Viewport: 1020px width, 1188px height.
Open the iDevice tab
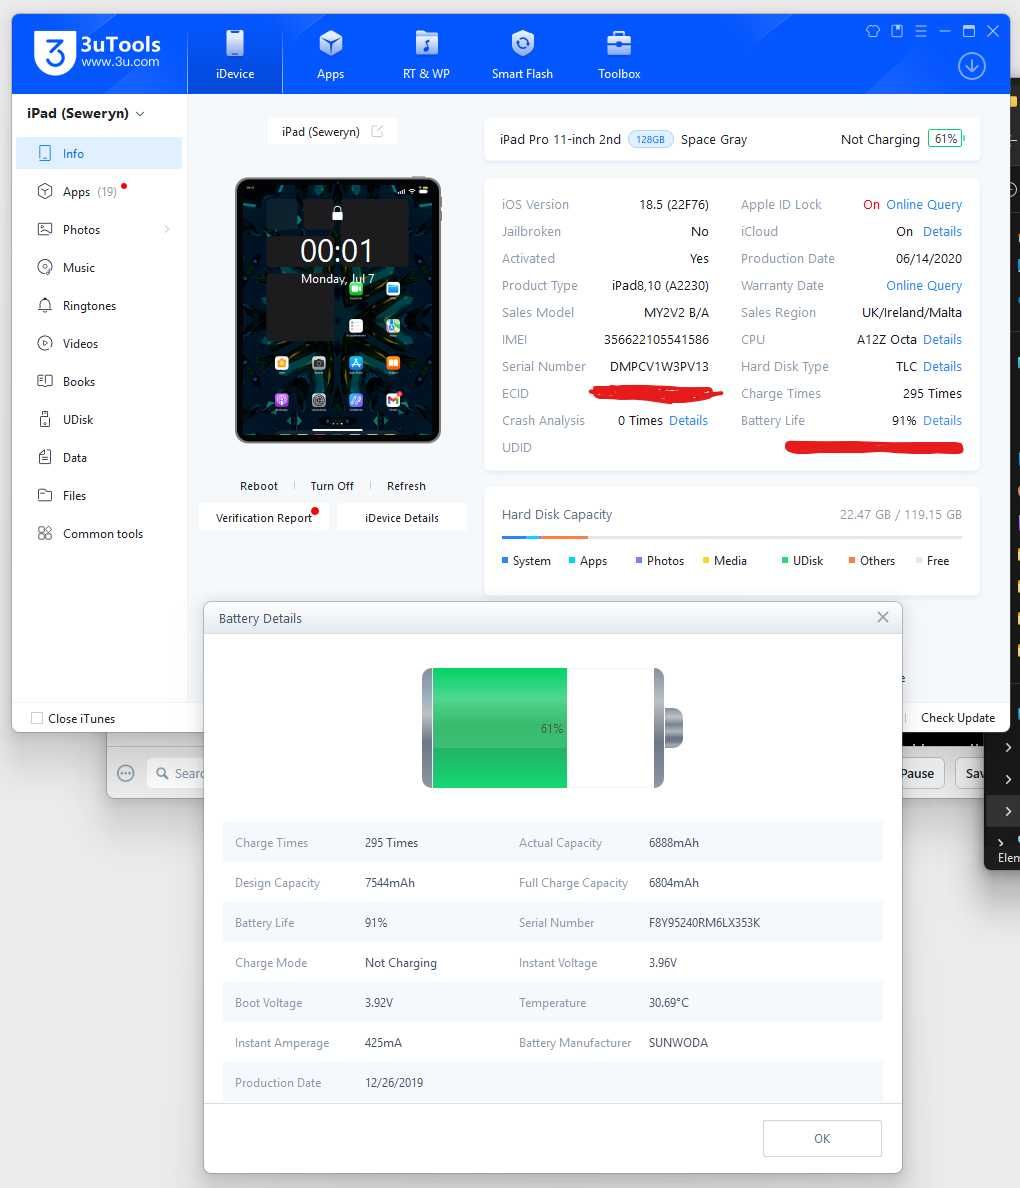tap(235, 55)
